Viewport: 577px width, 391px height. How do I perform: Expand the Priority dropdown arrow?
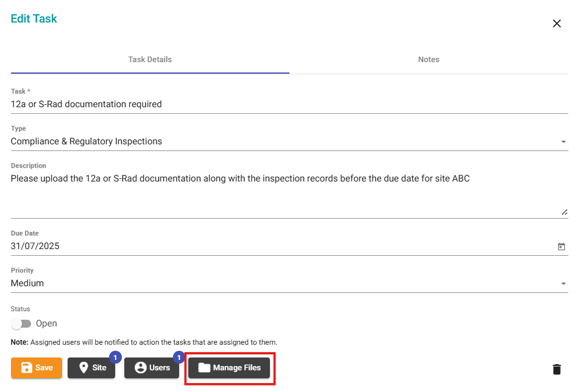563,284
